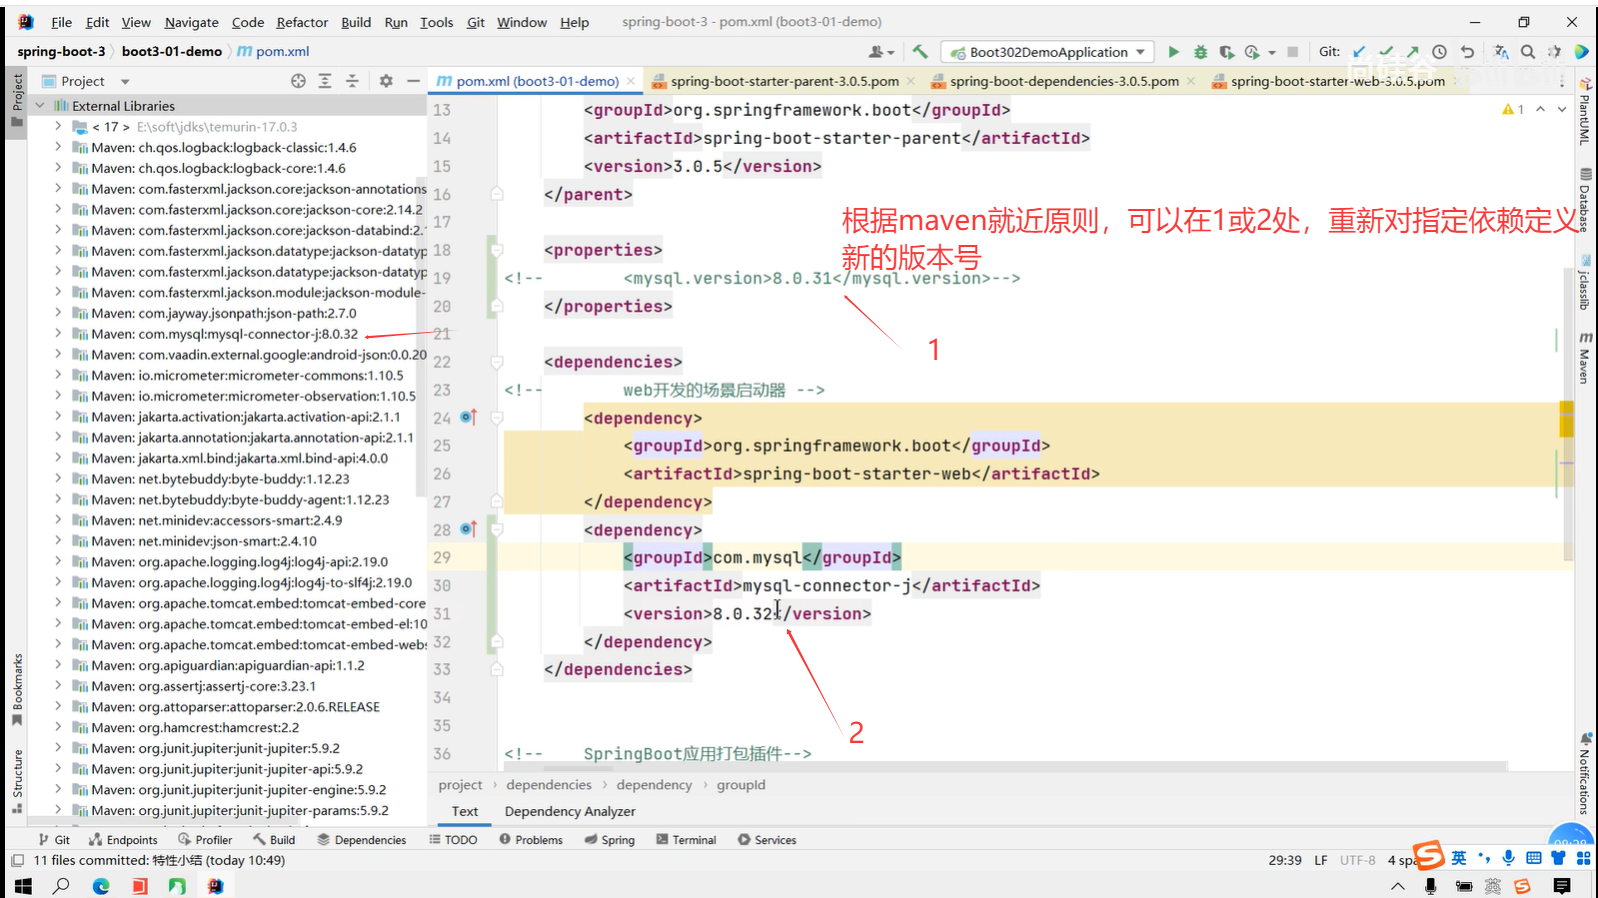Click the Stop square icon
Image resolution: width=1598 pixels, height=898 pixels.
1292,52
